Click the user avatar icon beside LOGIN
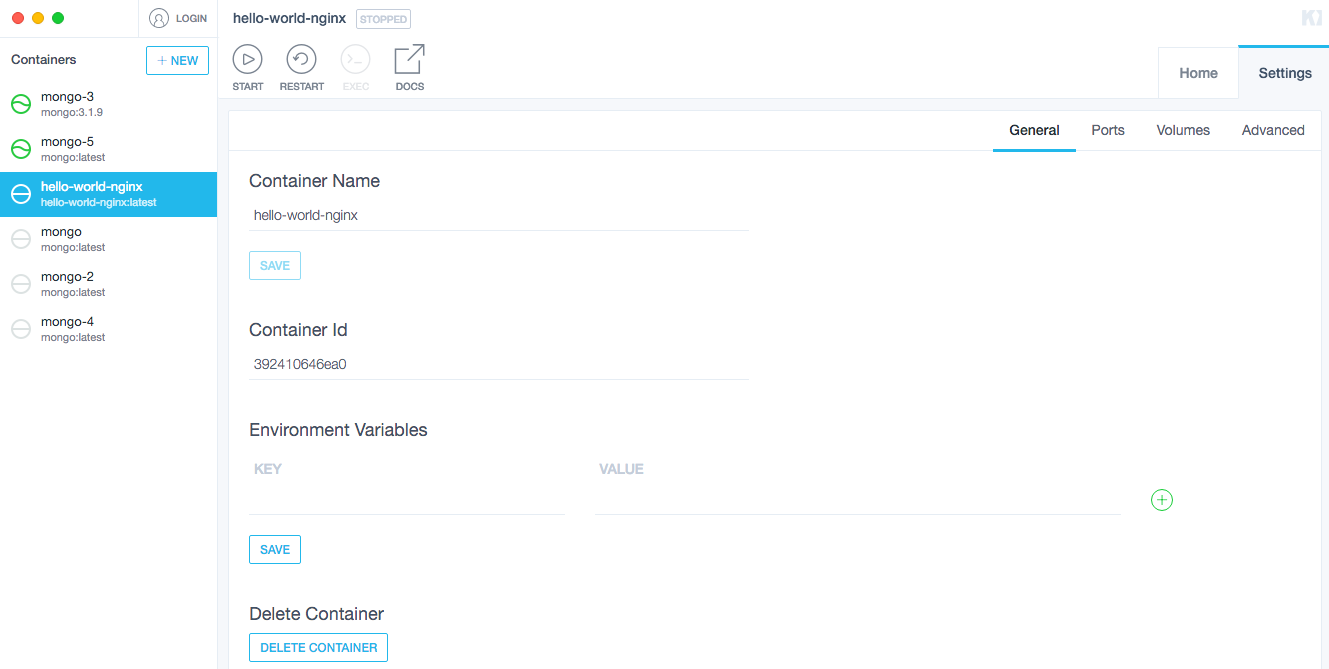 click(160, 18)
